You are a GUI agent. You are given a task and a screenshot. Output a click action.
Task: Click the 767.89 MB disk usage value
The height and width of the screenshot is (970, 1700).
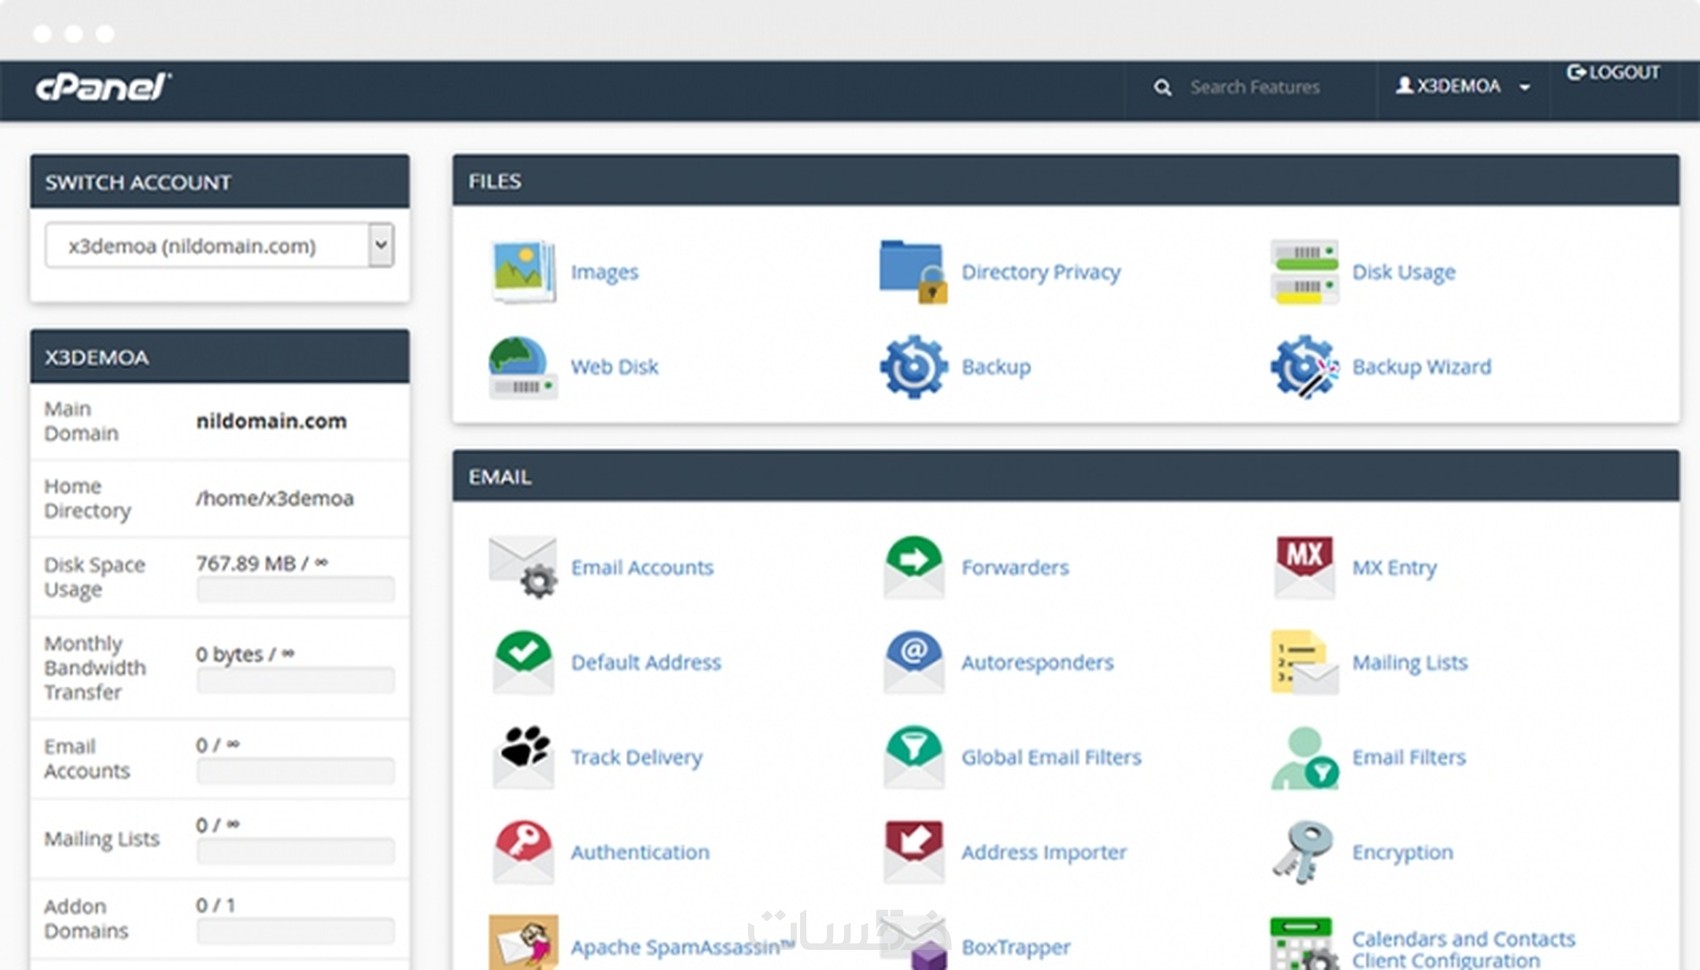[262, 563]
